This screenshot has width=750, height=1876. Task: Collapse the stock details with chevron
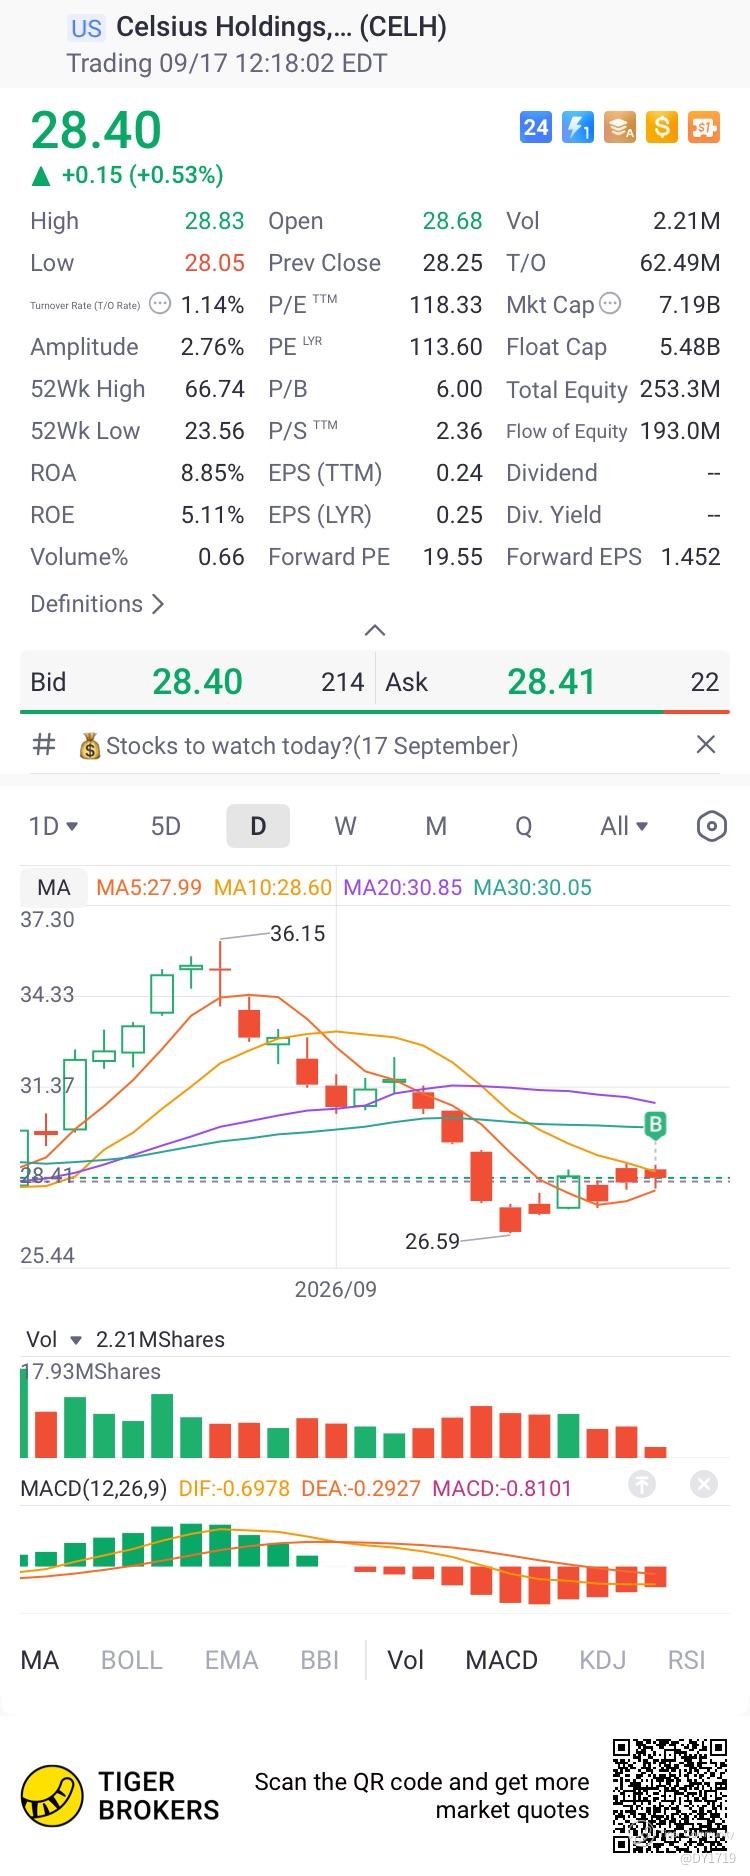[375, 630]
